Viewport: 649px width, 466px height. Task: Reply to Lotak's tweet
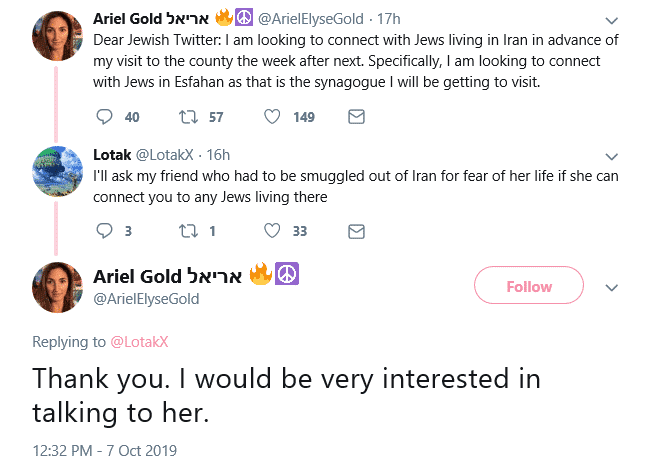(x=105, y=231)
